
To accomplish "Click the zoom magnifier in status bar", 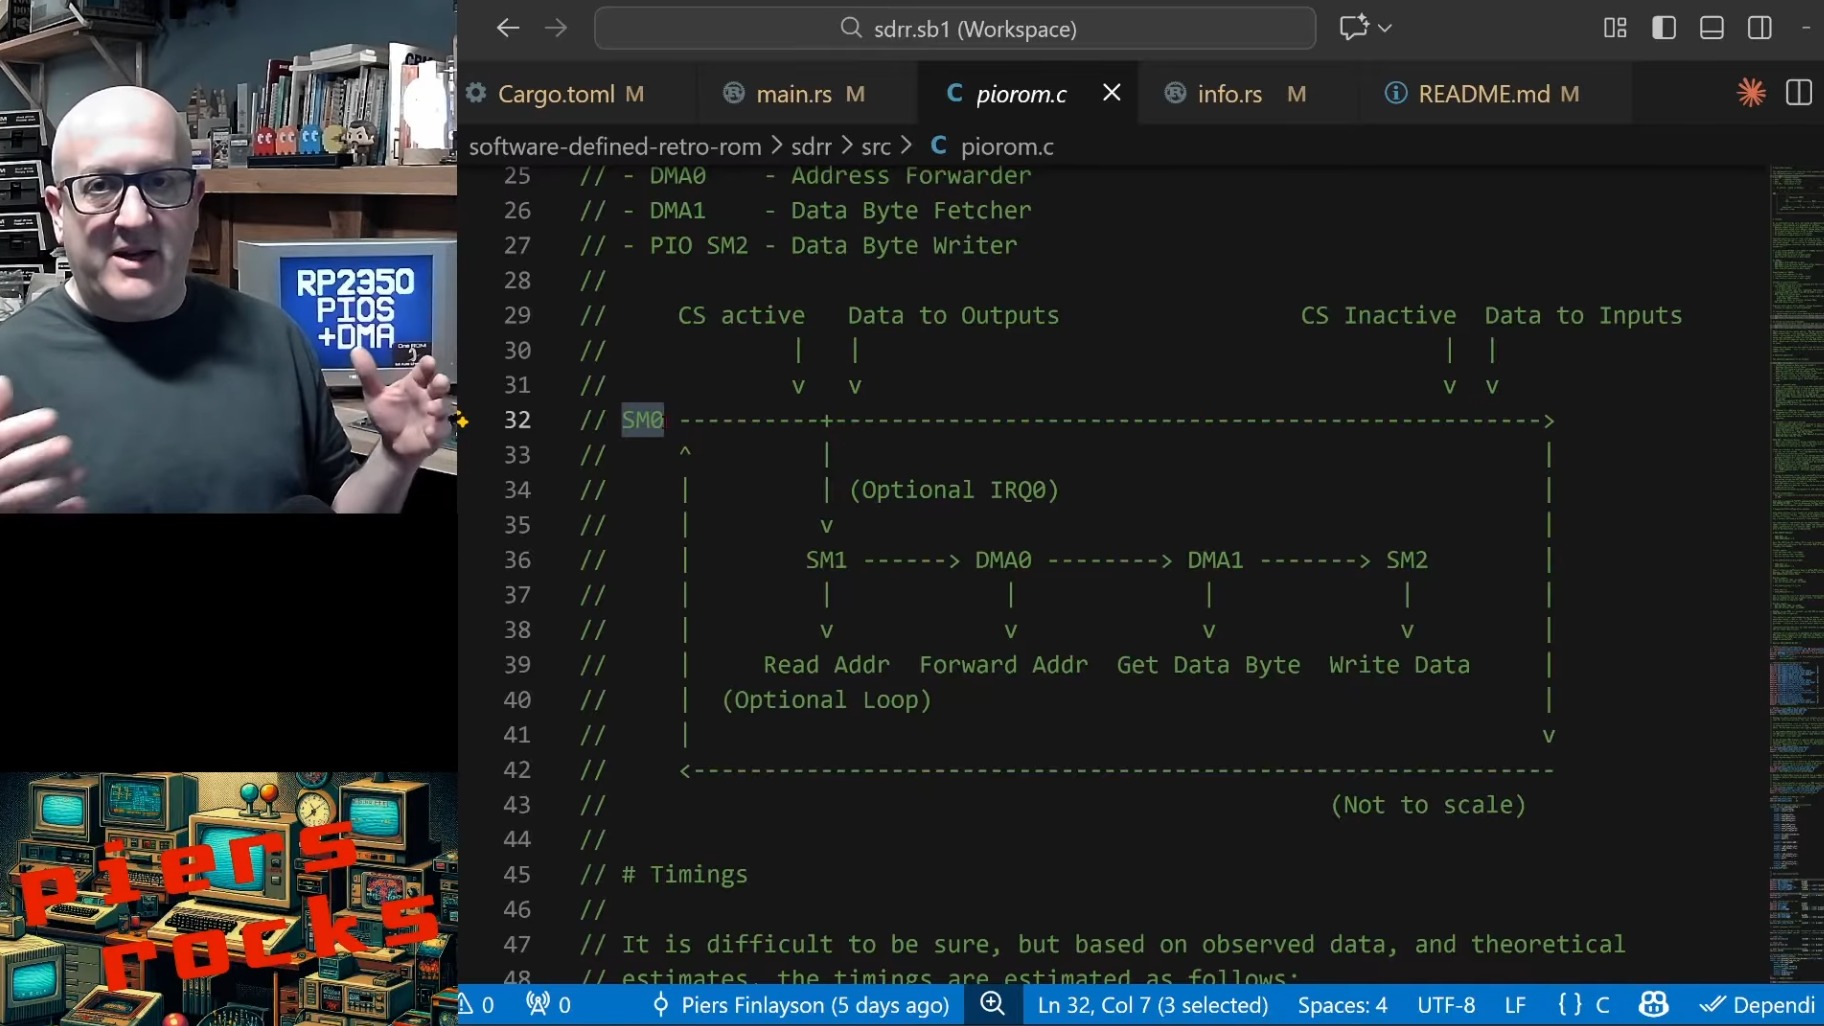I will click(x=992, y=1004).
